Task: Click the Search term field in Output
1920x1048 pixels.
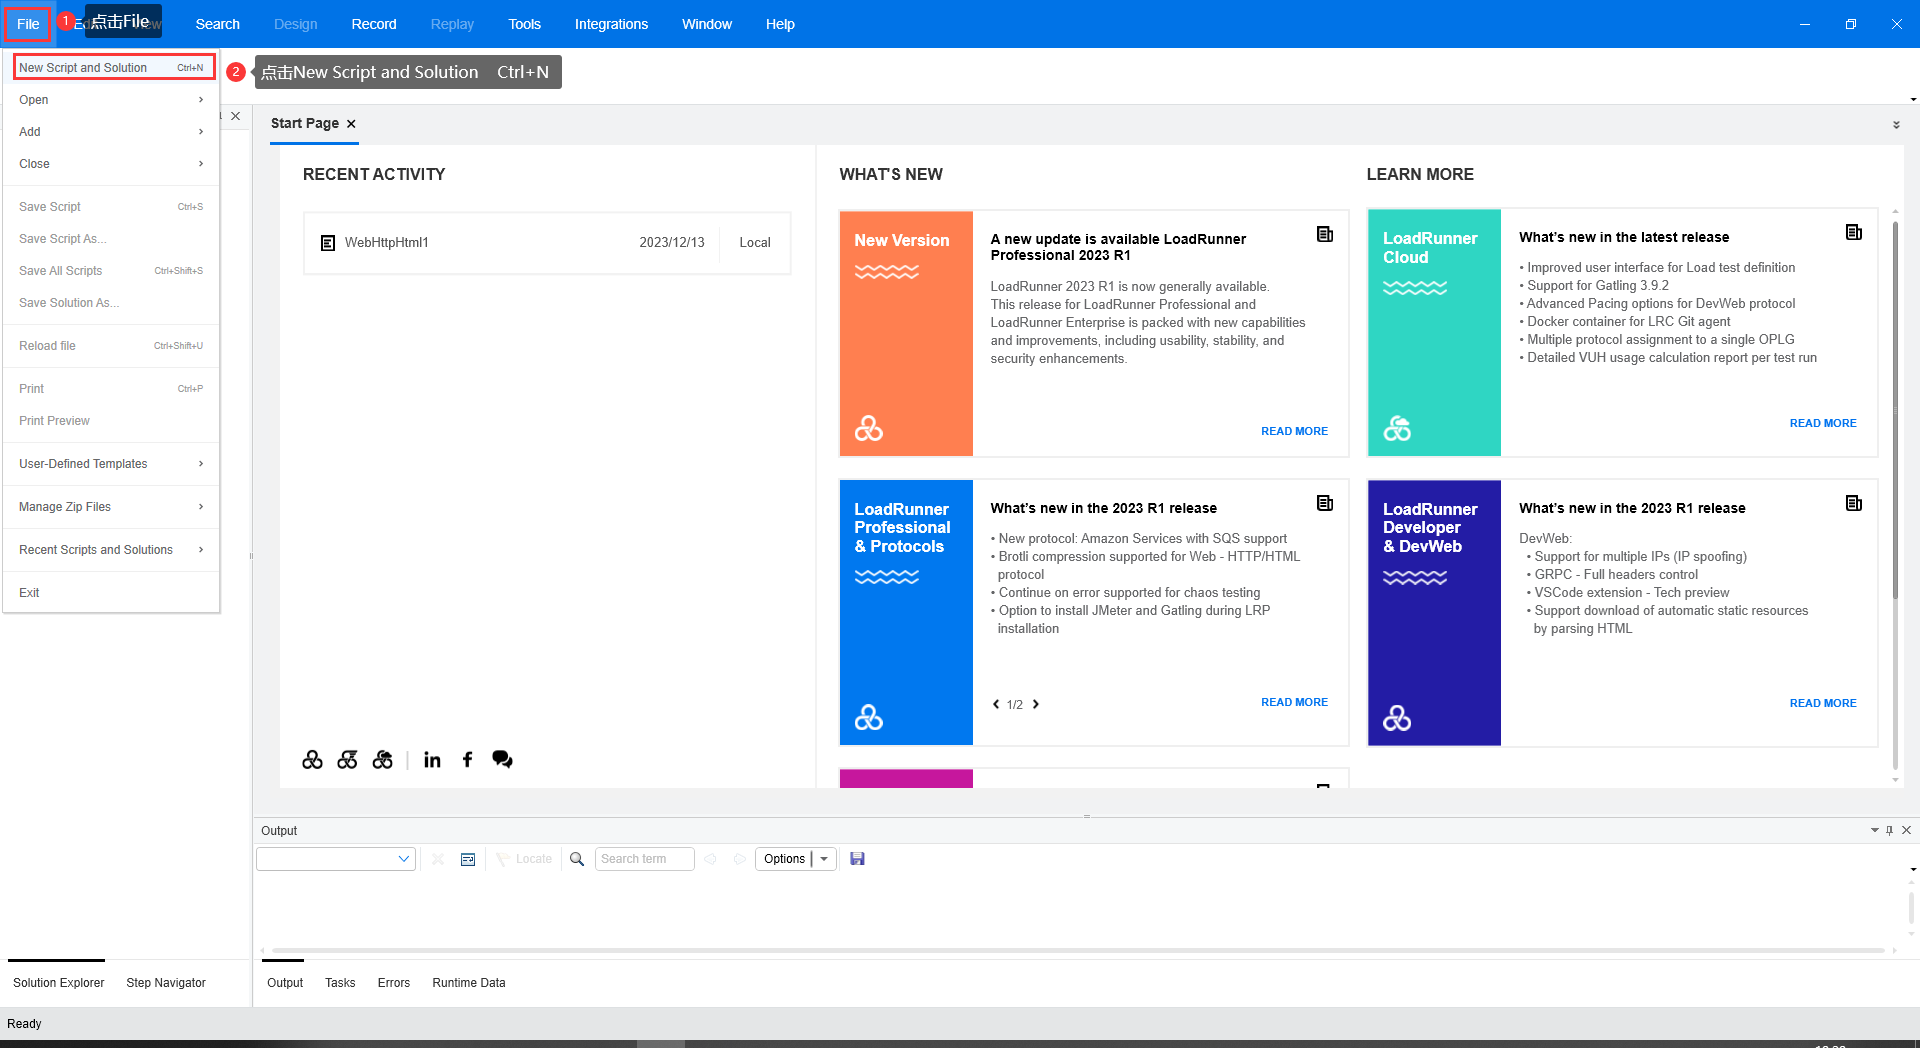Action: (x=645, y=859)
